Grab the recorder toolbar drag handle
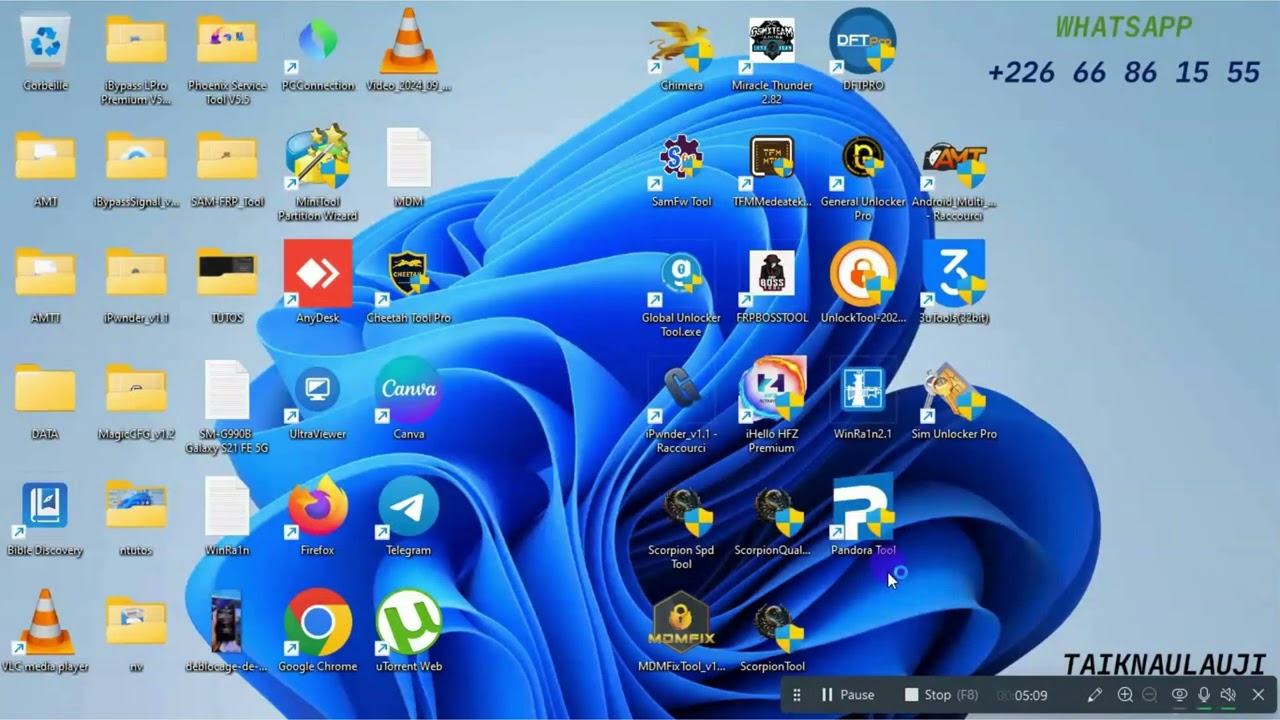This screenshot has height=720, width=1280. click(x=796, y=695)
